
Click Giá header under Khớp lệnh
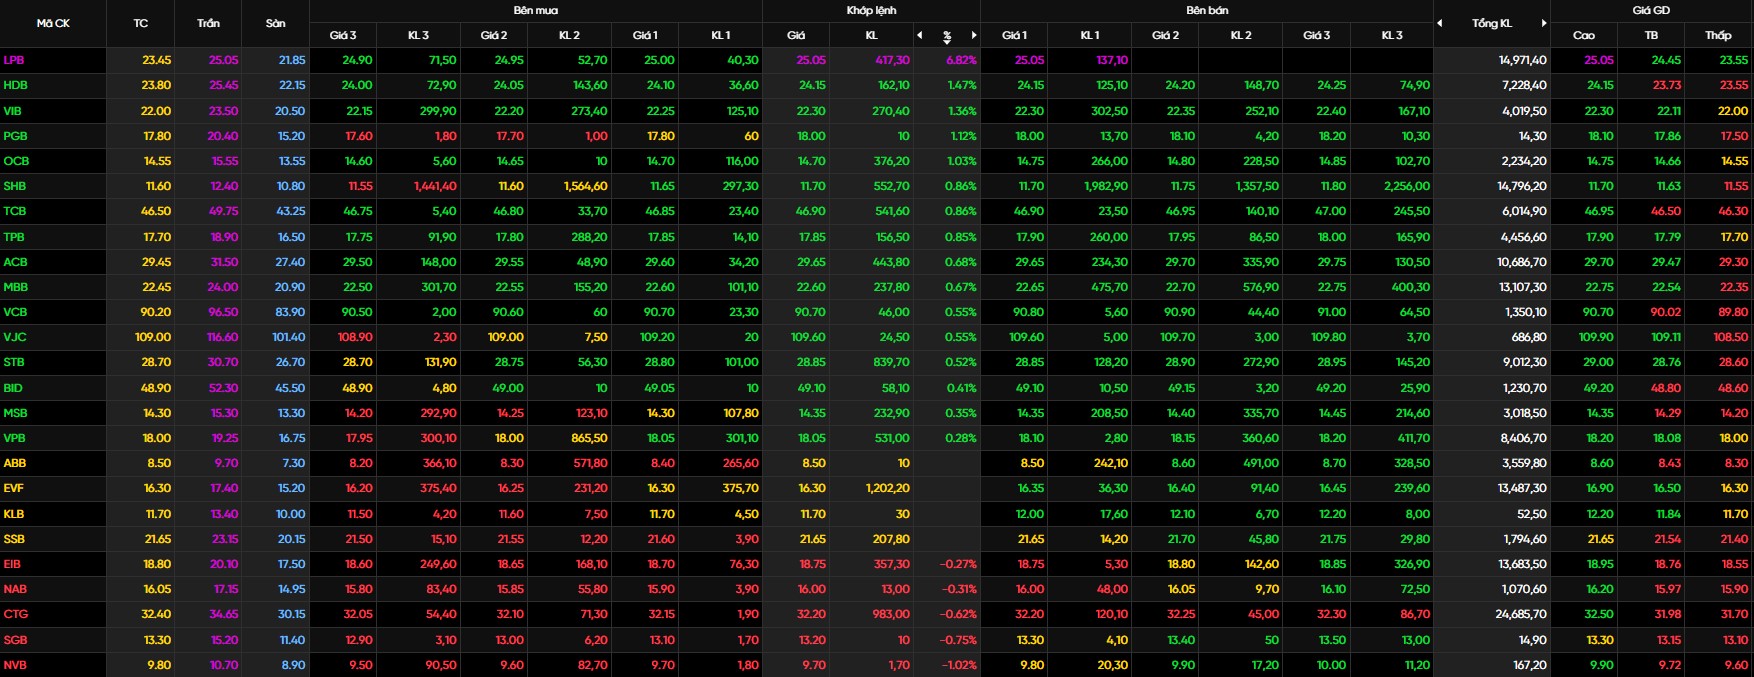click(796, 35)
